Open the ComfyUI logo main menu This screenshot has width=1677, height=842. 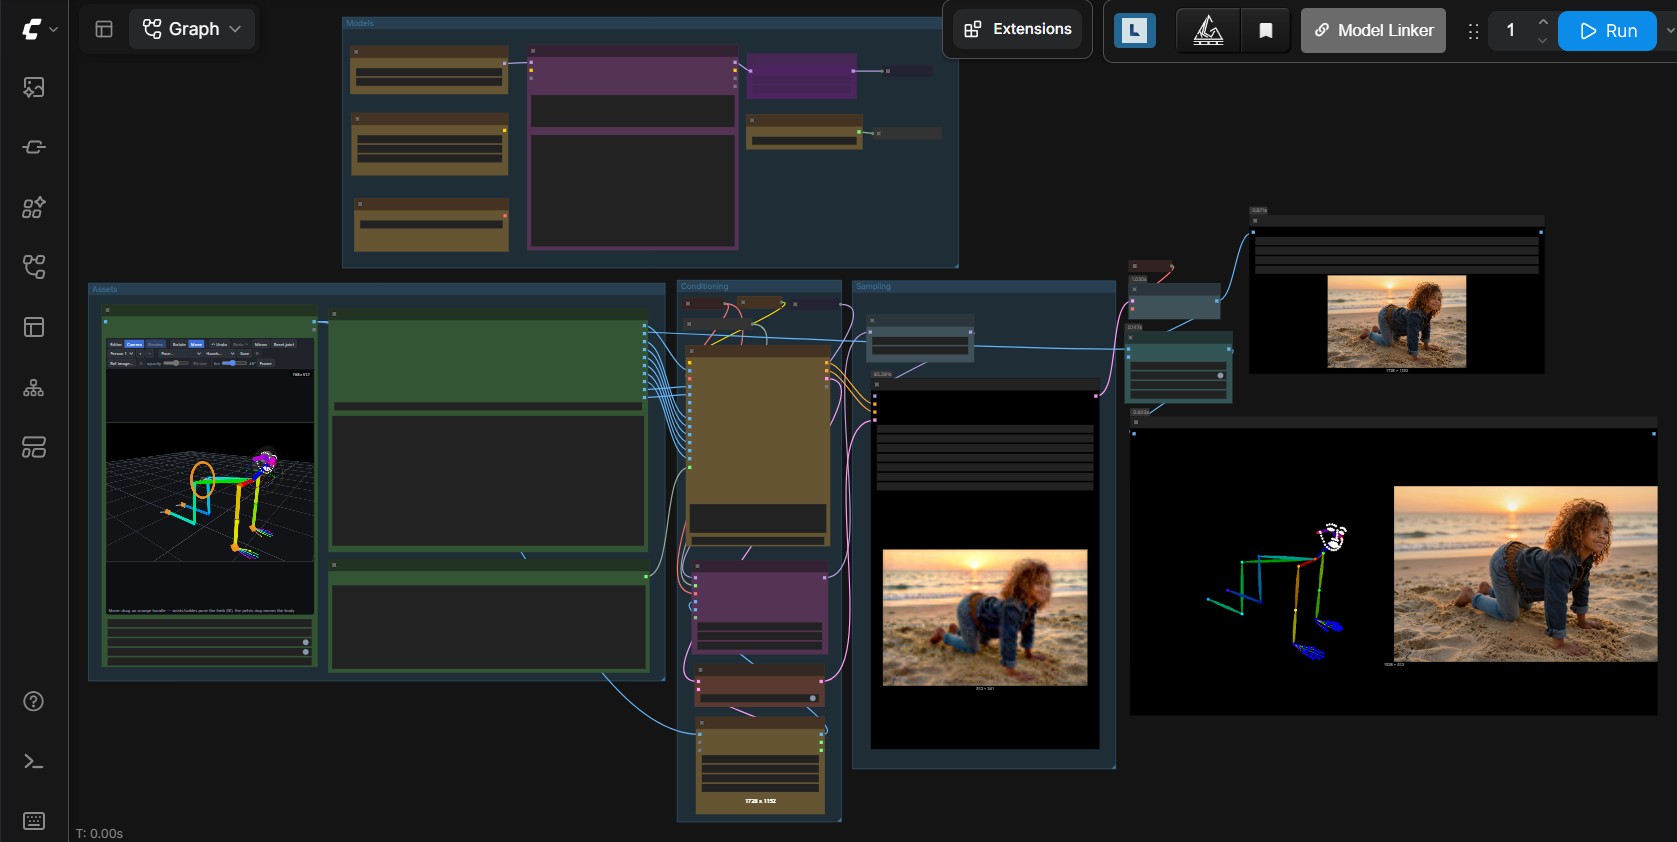point(31,30)
